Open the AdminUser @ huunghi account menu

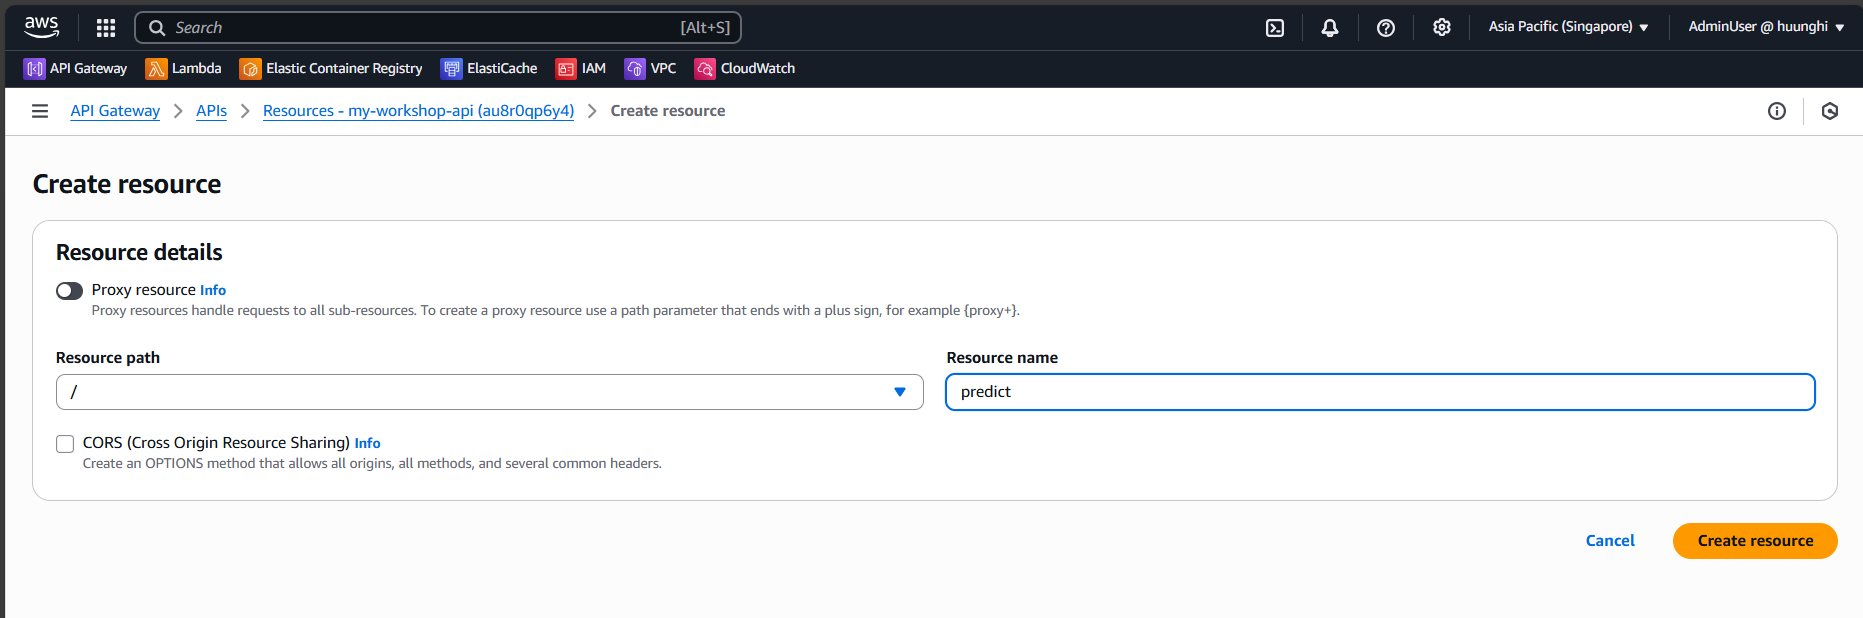[x=1766, y=27]
